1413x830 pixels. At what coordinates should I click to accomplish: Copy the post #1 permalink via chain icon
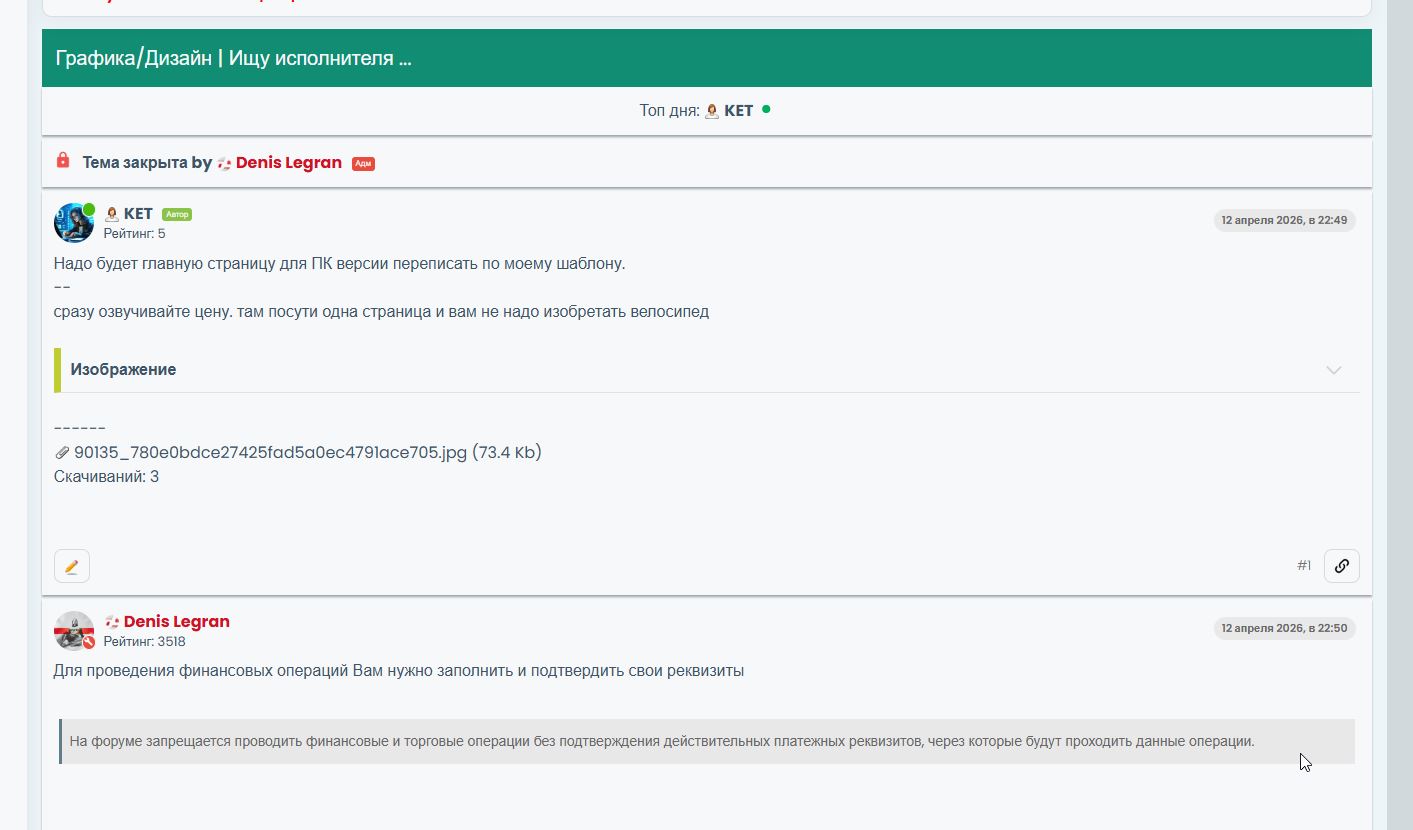click(x=1341, y=566)
